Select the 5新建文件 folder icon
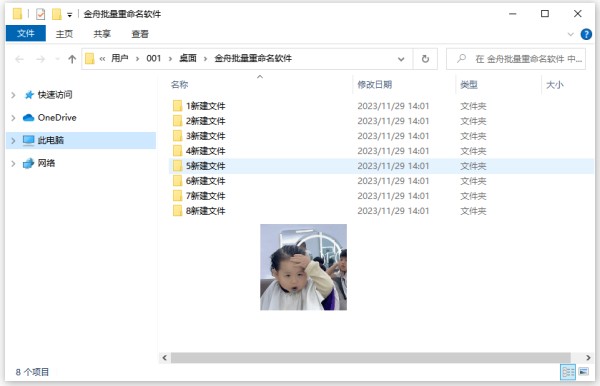The width and height of the screenshot is (600, 386). pyautogui.click(x=177, y=166)
